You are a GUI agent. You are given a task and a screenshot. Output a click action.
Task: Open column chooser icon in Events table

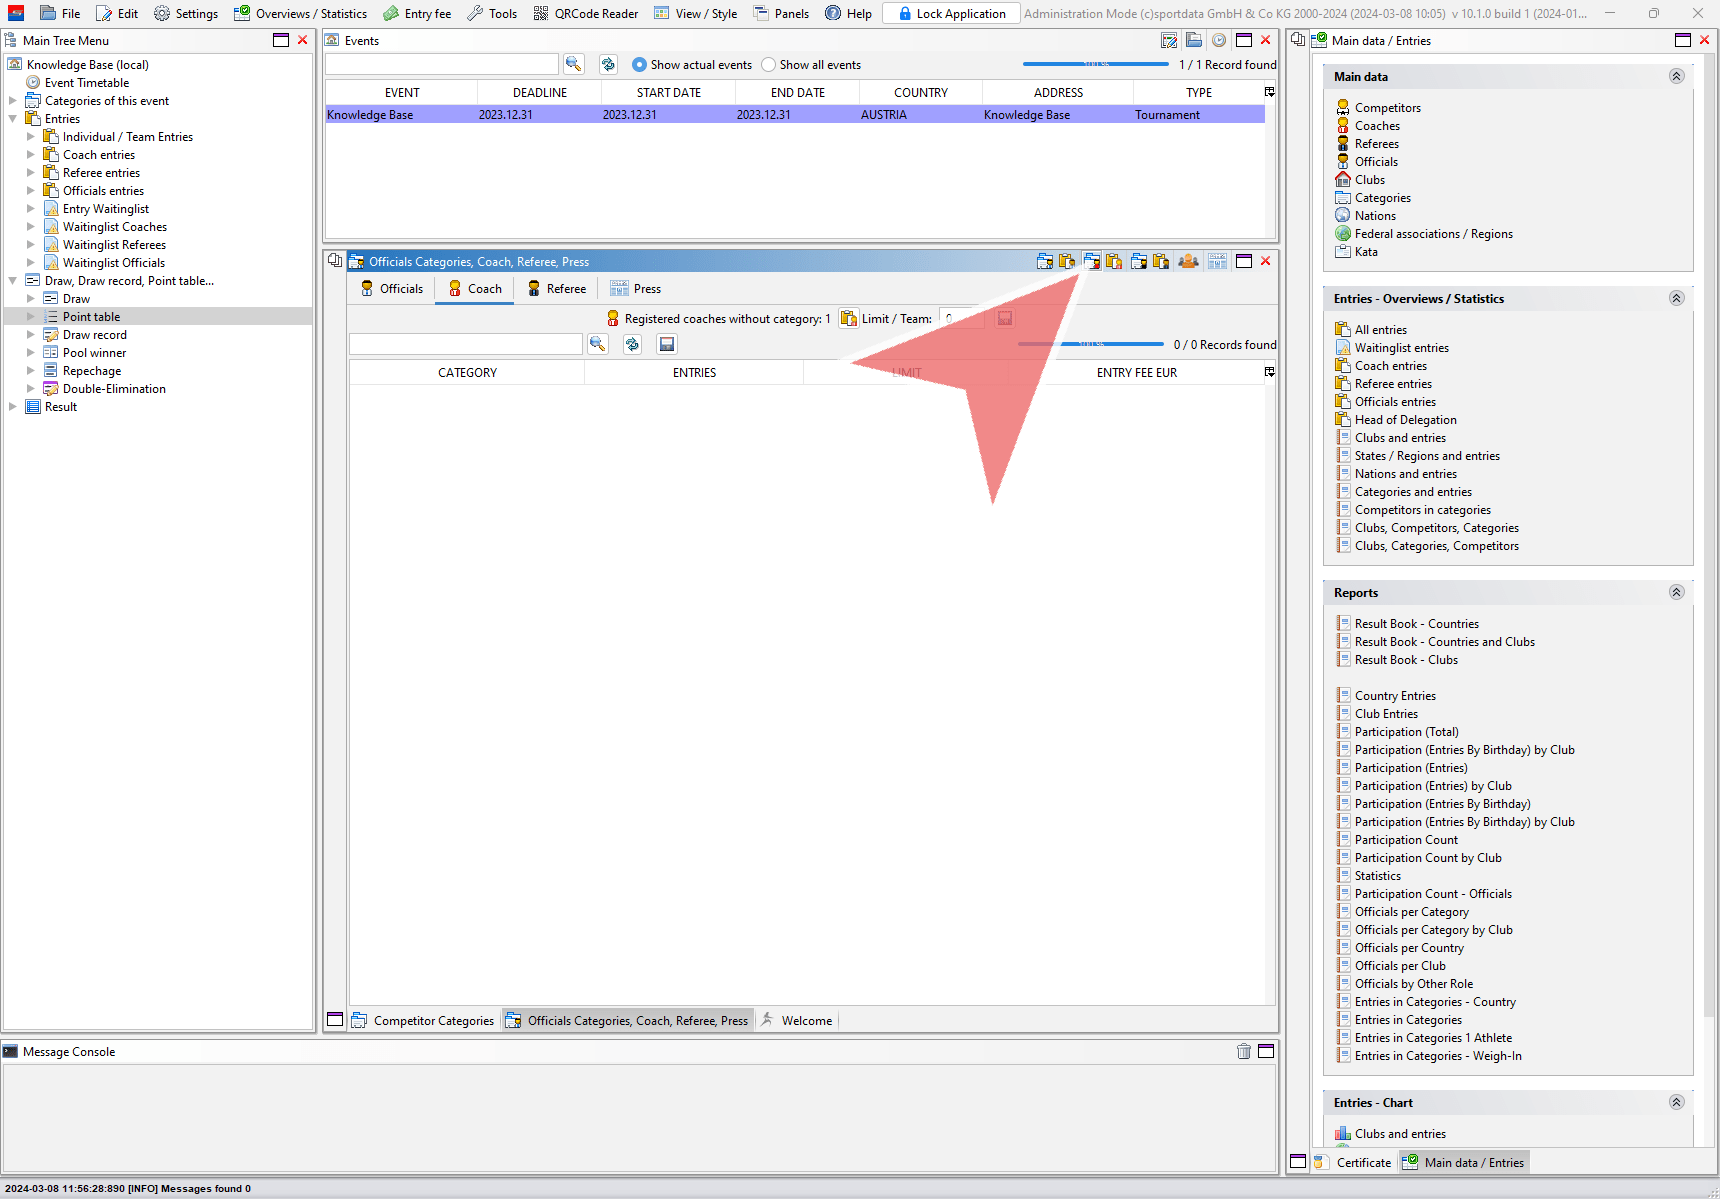[x=1269, y=92]
